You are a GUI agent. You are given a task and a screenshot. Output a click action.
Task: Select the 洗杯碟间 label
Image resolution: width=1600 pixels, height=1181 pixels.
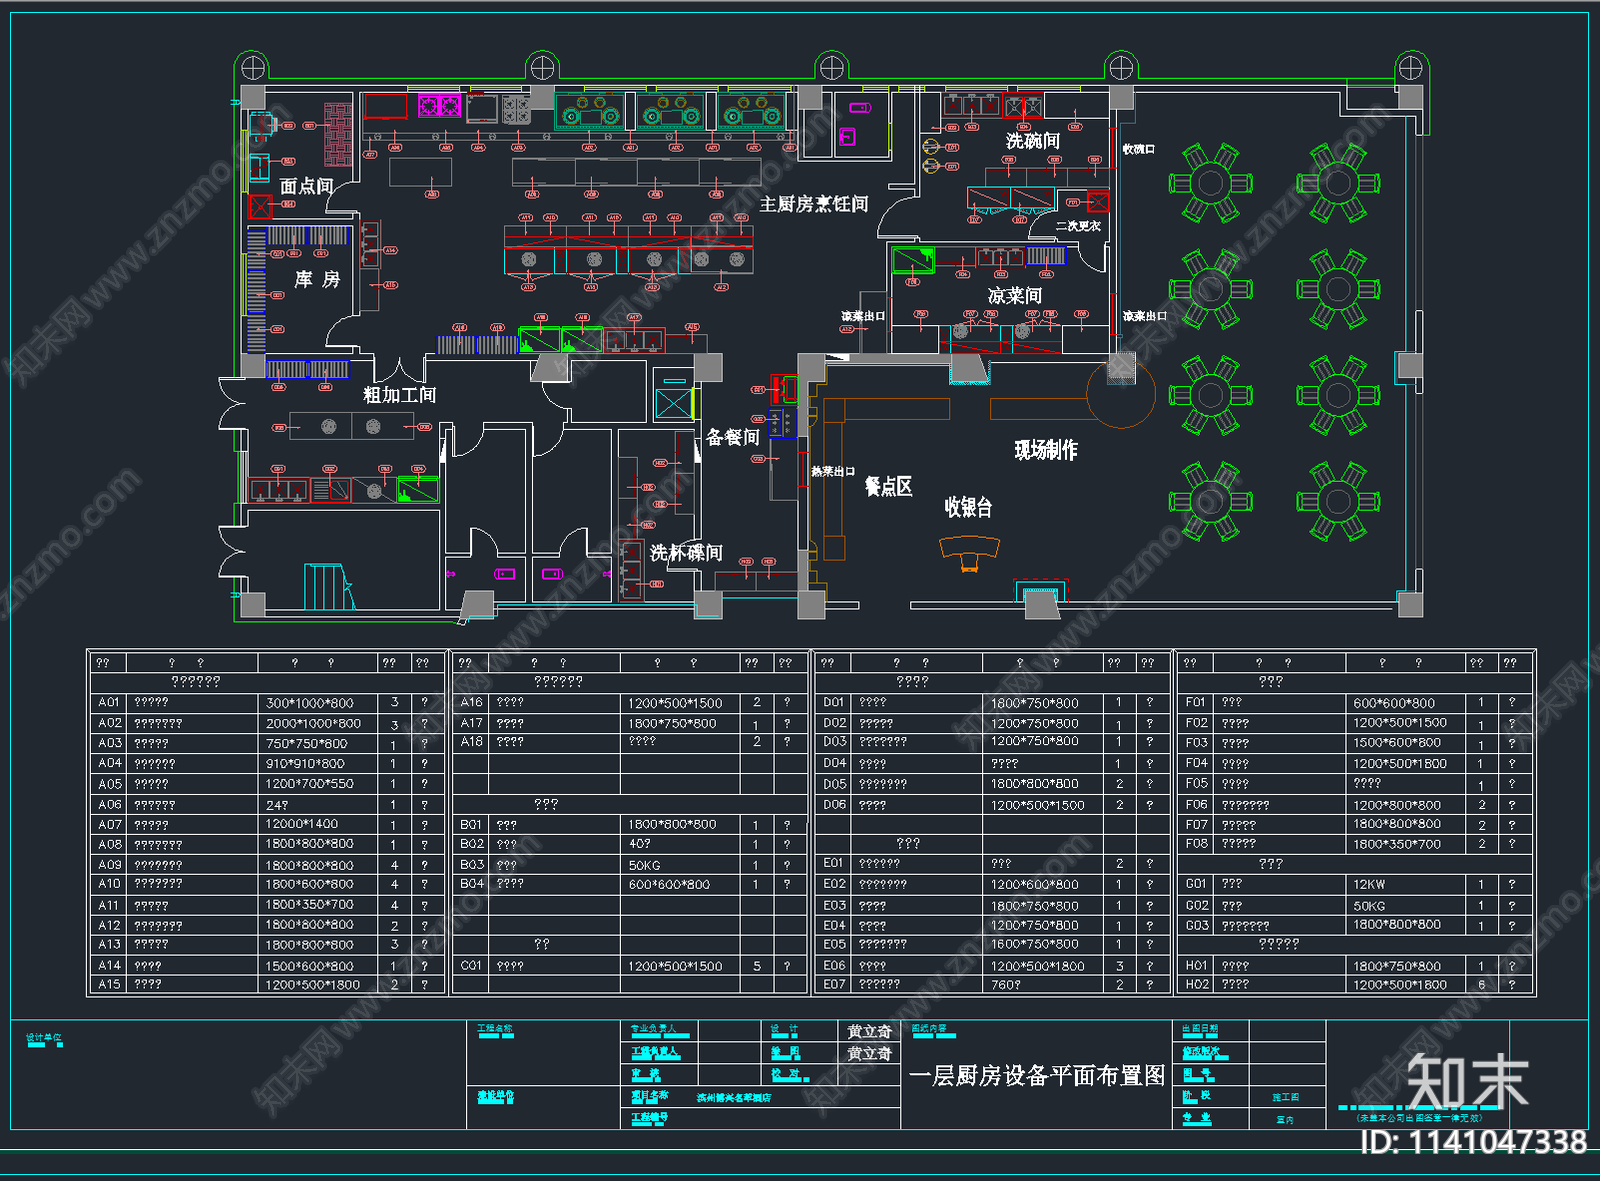686,553
